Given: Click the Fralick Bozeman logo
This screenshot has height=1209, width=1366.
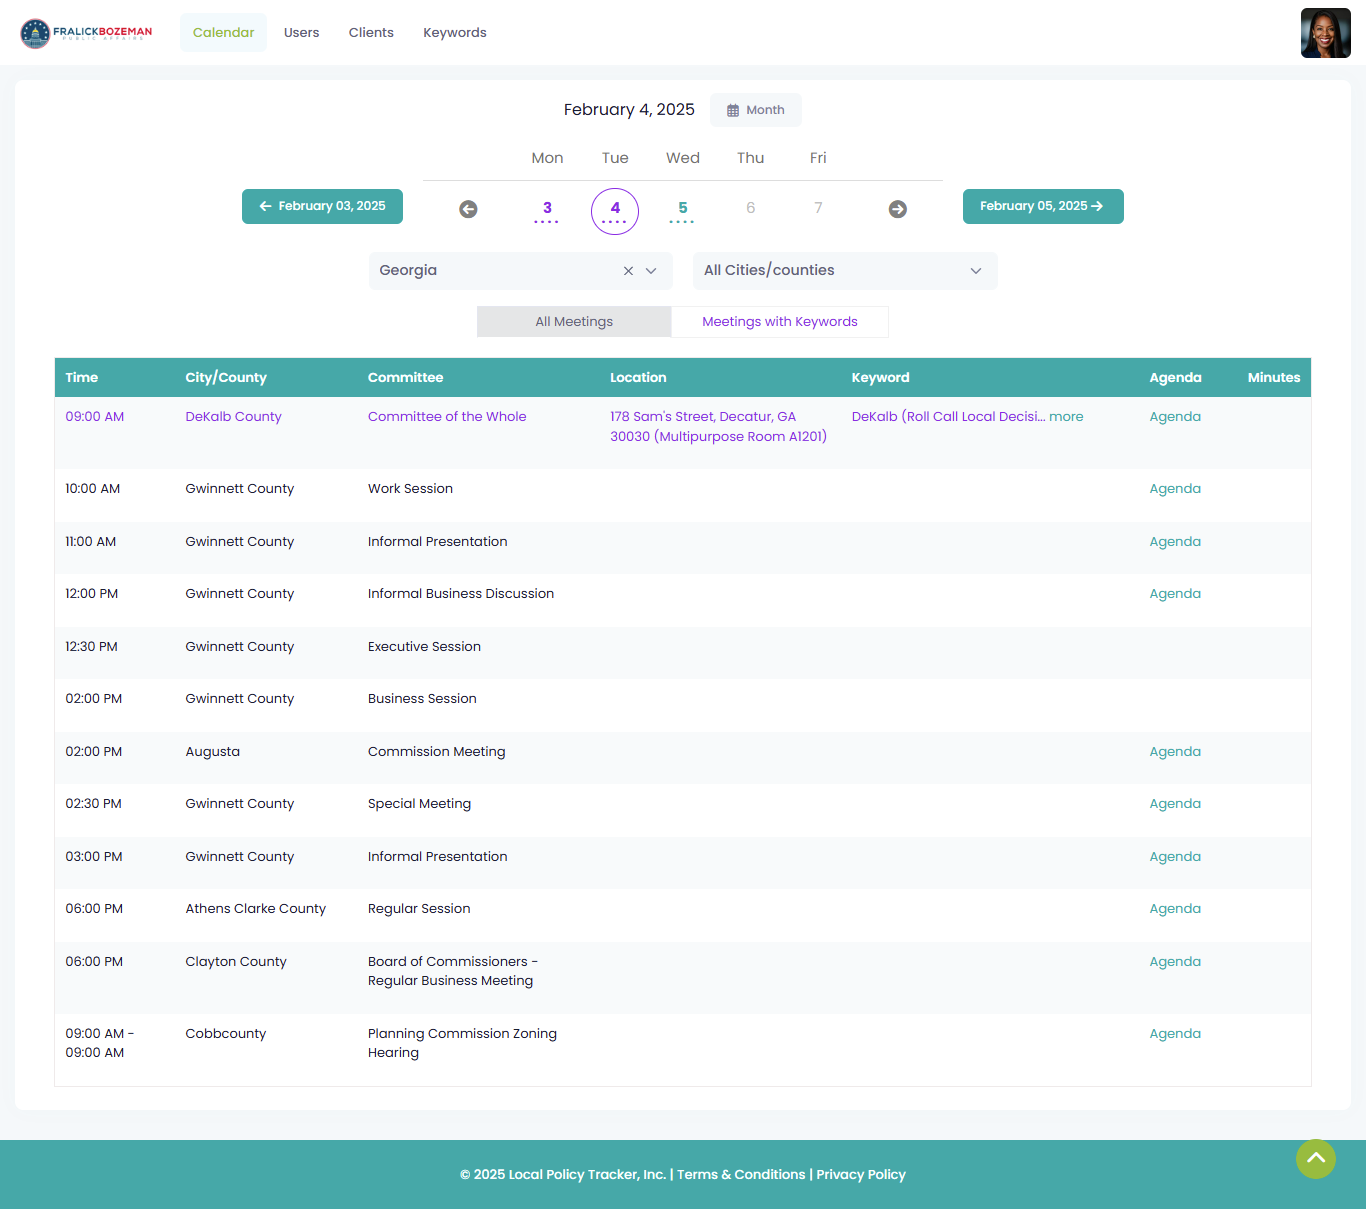Looking at the screenshot, I should click(86, 32).
